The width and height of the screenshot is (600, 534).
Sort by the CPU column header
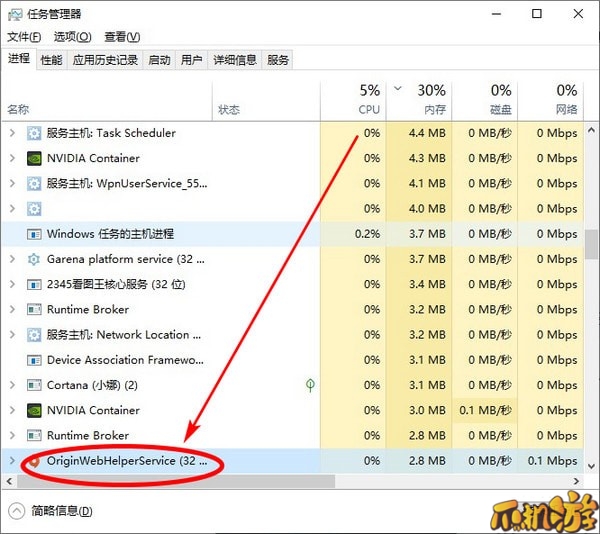click(x=353, y=101)
